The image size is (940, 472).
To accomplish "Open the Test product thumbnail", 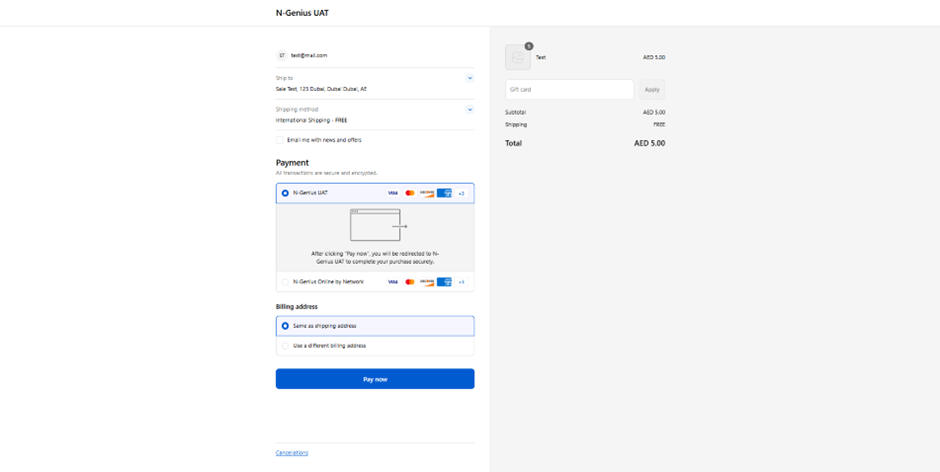I will (x=518, y=58).
